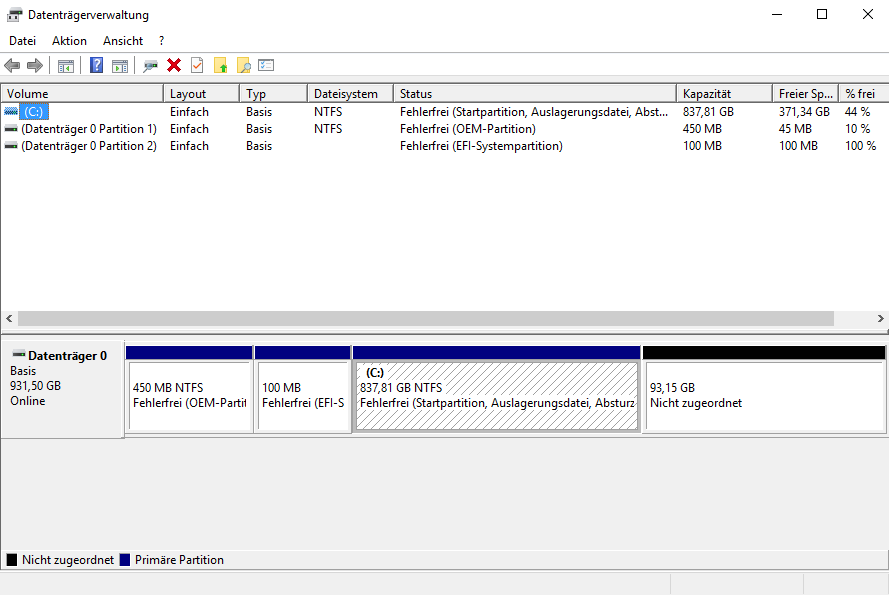Click the Nicht zugeordnet legend label
The width and height of the screenshot is (889, 595).
coord(68,560)
